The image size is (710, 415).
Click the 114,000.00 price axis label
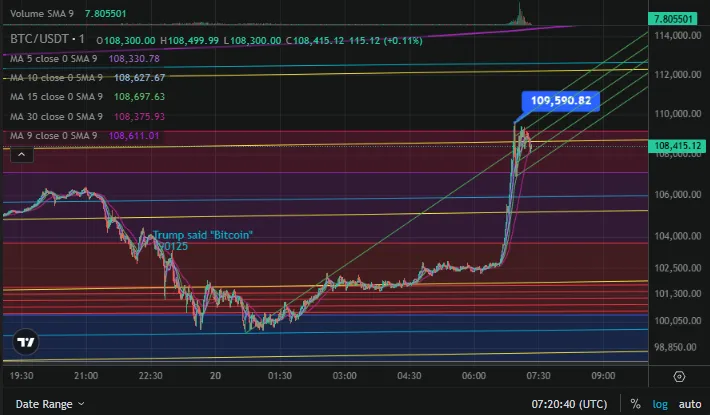point(677,35)
